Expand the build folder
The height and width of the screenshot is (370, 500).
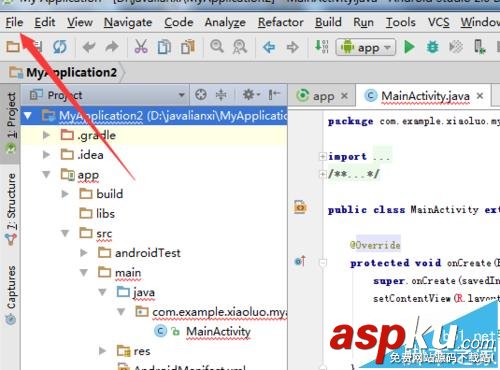click(x=65, y=194)
